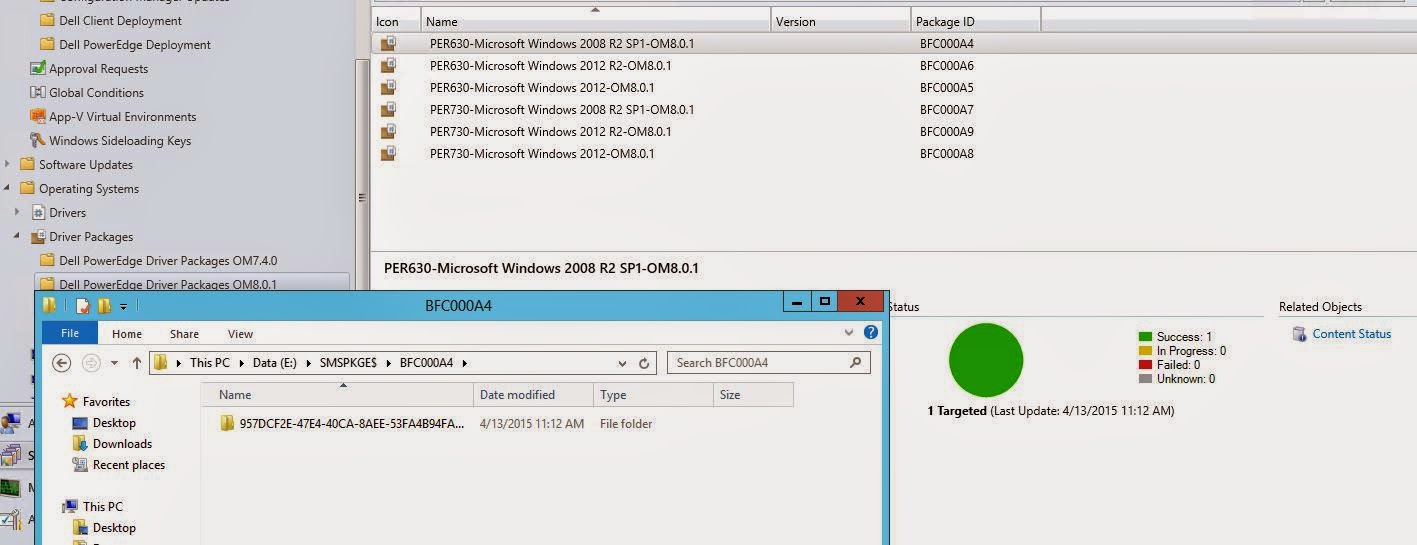Go back in File Explorer

[62, 363]
